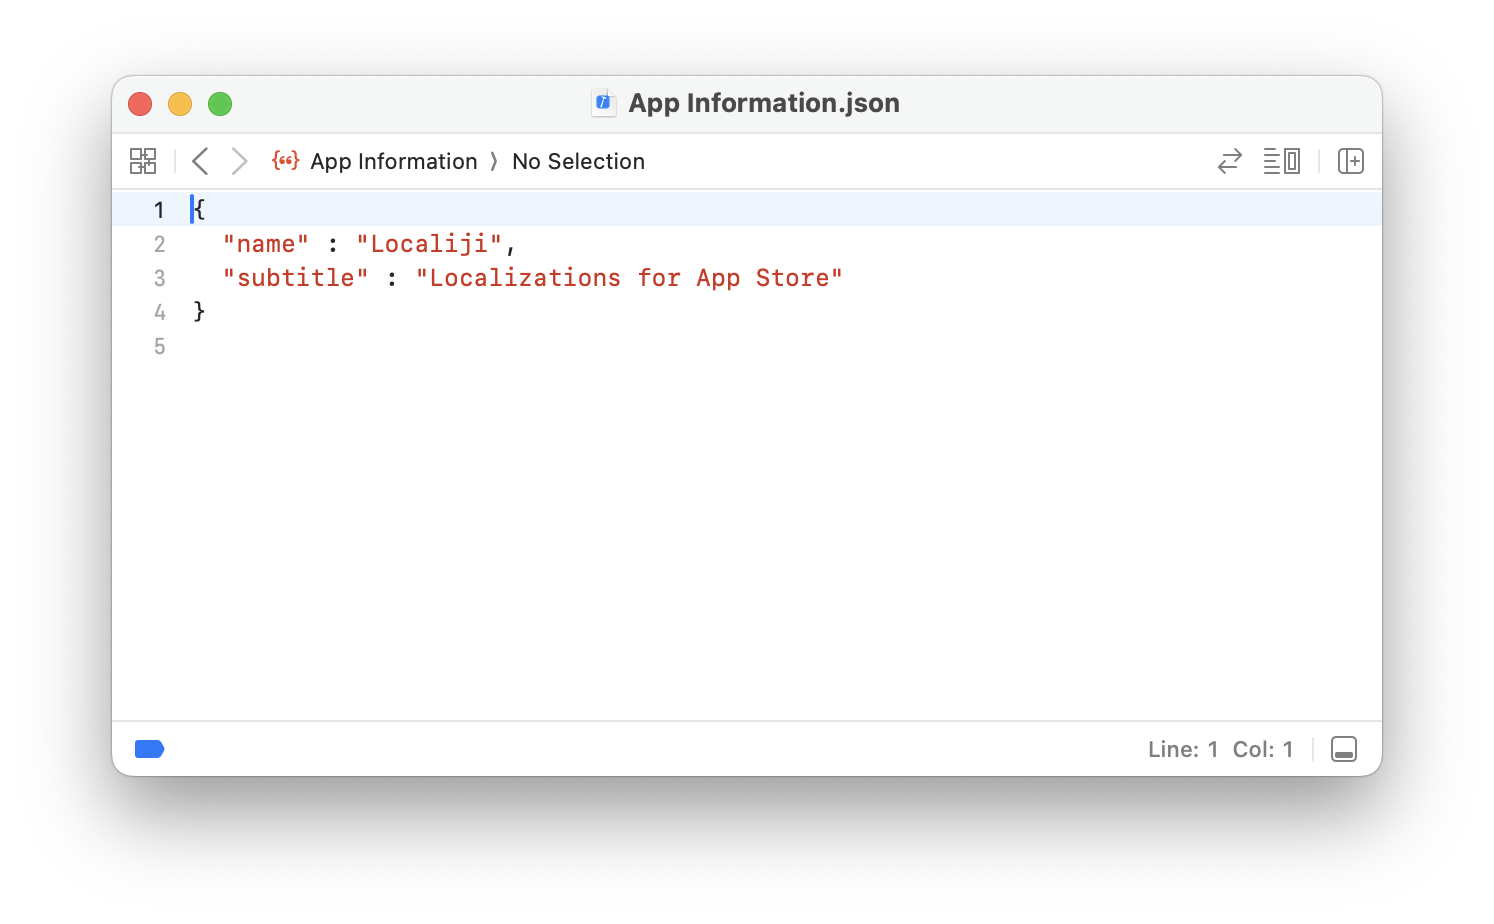
Task: Go forward with the right chevron
Action: coord(239,161)
